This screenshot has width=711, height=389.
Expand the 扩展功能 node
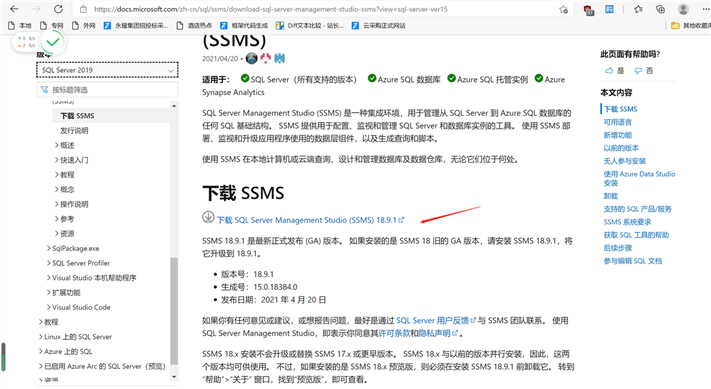pos(63,292)
